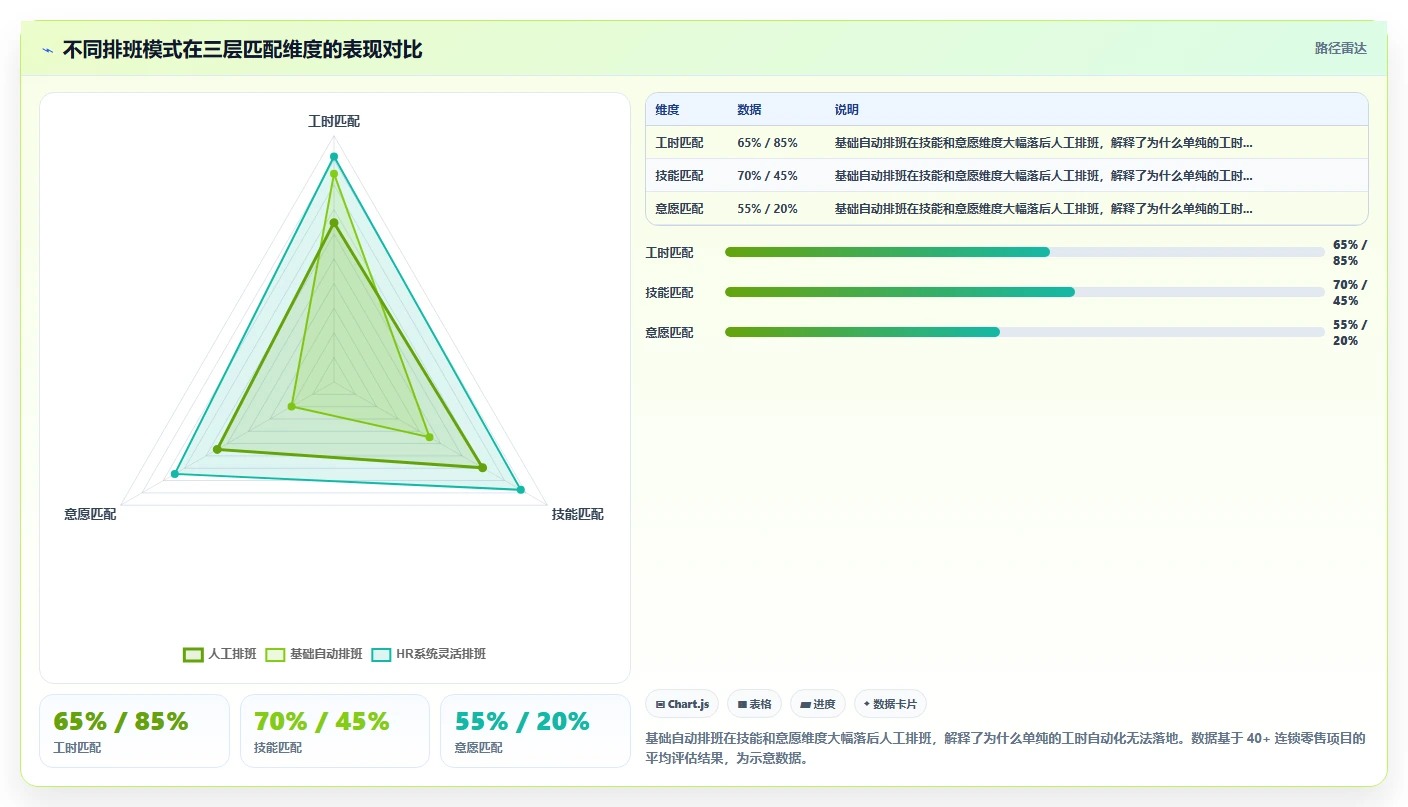Viewport: 1408px width, 807px height.
Task: Click the teal 意愿匹配 vertex point
Action: pos(174,474)
